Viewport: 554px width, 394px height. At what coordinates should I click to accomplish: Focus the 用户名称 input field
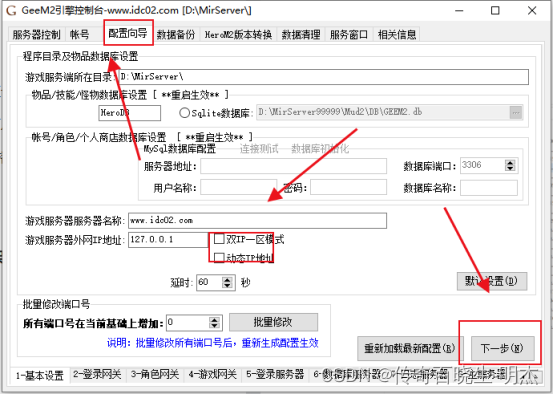click(238, 187)
